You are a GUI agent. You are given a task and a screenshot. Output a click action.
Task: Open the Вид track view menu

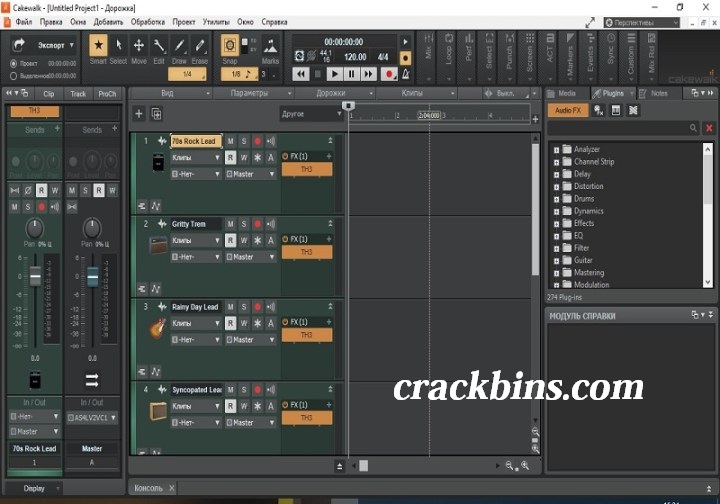[x=171, y=93]
